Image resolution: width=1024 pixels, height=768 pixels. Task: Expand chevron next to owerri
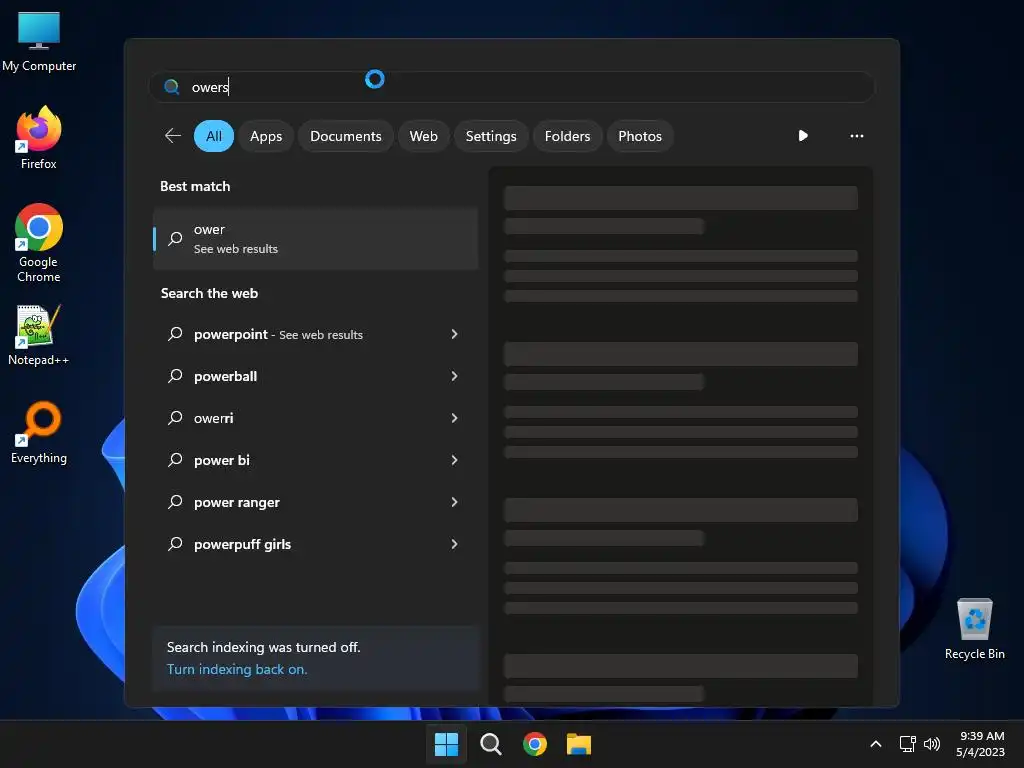point(455,418)
